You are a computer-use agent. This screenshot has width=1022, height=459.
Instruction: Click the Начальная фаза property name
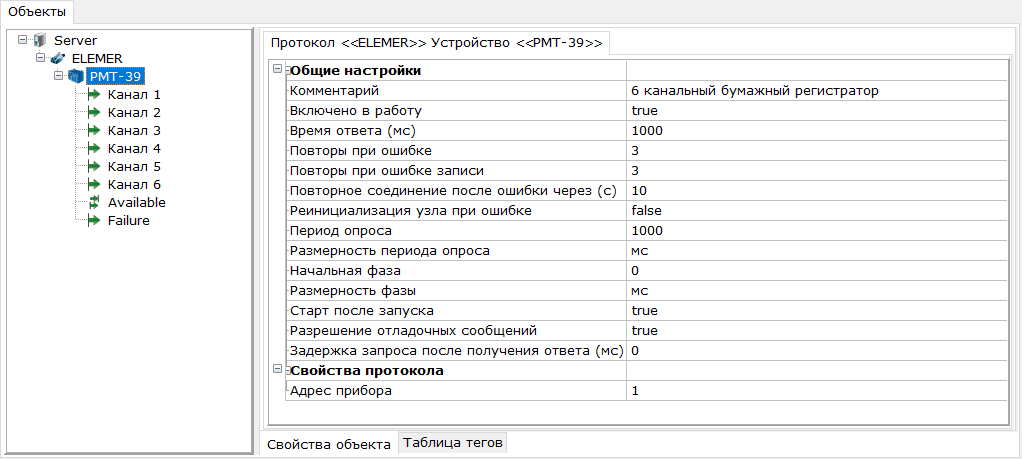(345, 271)
